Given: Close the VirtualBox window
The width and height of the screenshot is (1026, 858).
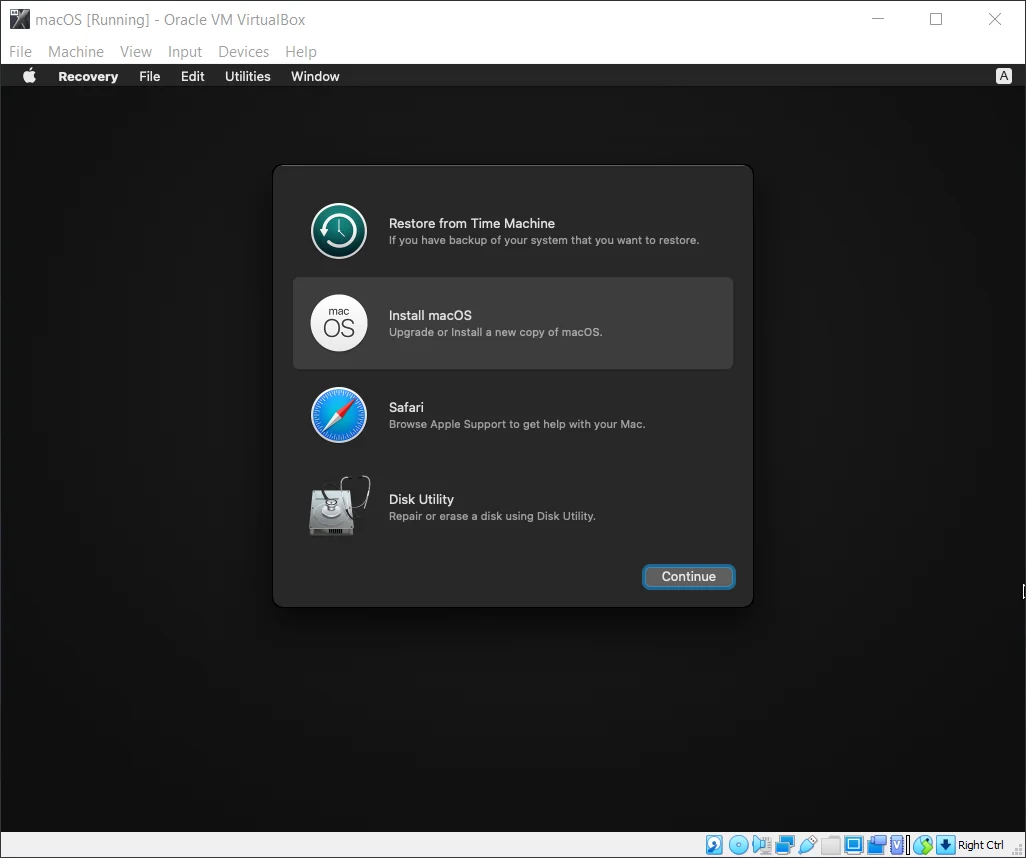Looking at the screenshot, I should tap(995, 19).
